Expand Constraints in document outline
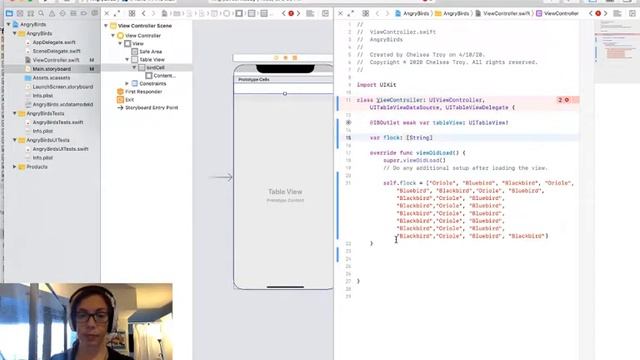Image resolution: width=640 pixels, height=360 pixels. click(x=127, y=84)
